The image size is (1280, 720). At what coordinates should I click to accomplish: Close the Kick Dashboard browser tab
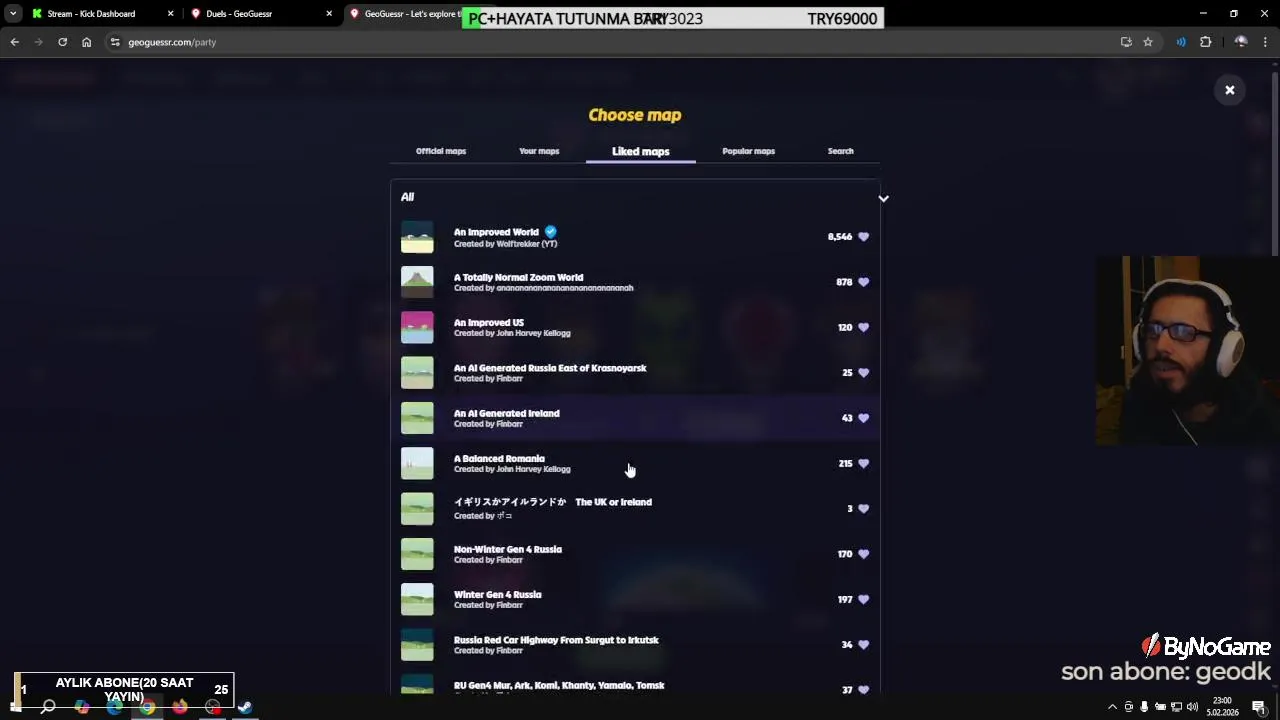click(x=170, y=14)
